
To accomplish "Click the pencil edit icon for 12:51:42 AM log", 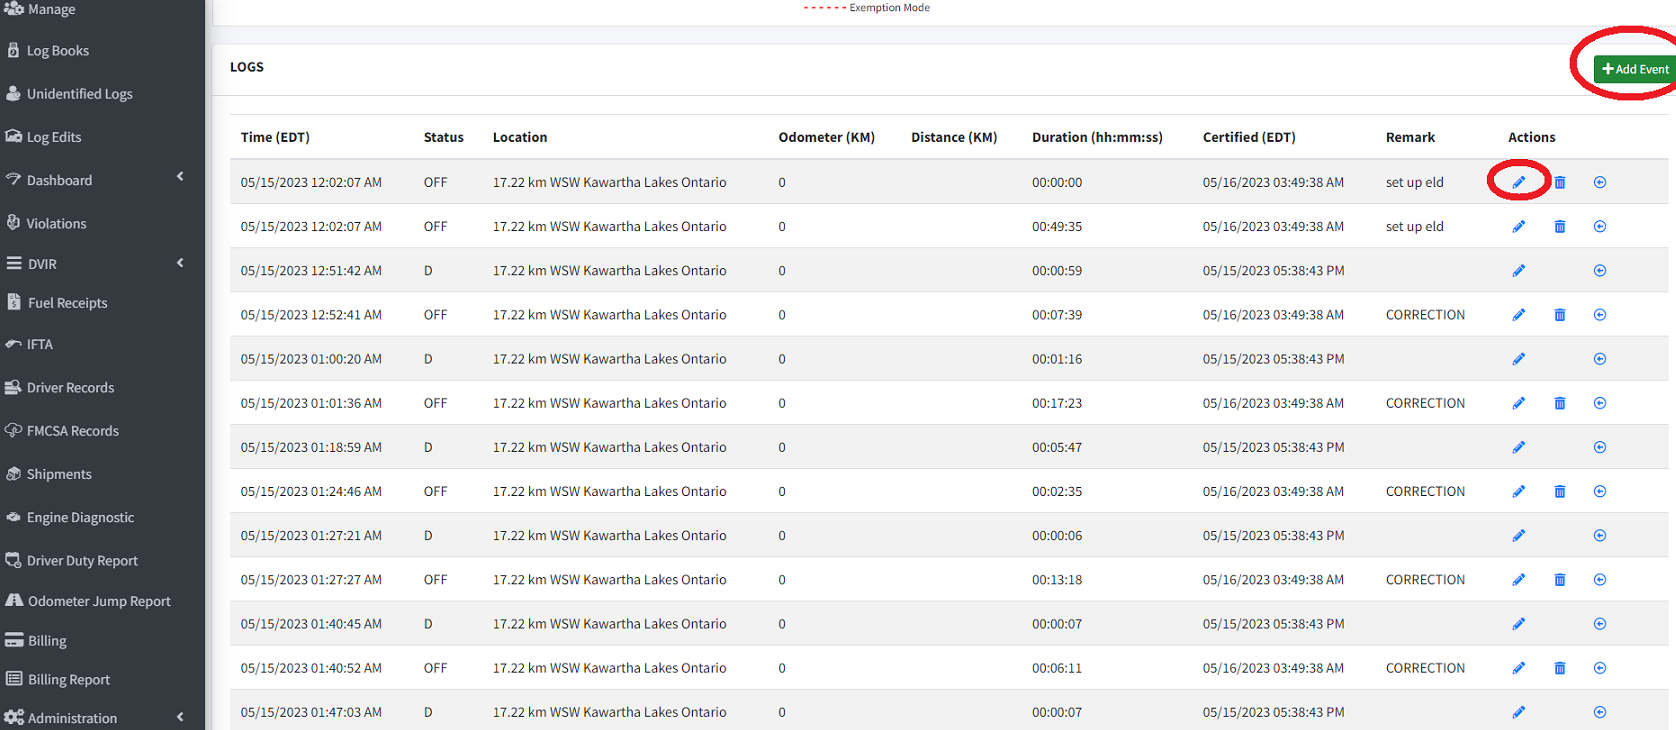I will click(1518, 270).
